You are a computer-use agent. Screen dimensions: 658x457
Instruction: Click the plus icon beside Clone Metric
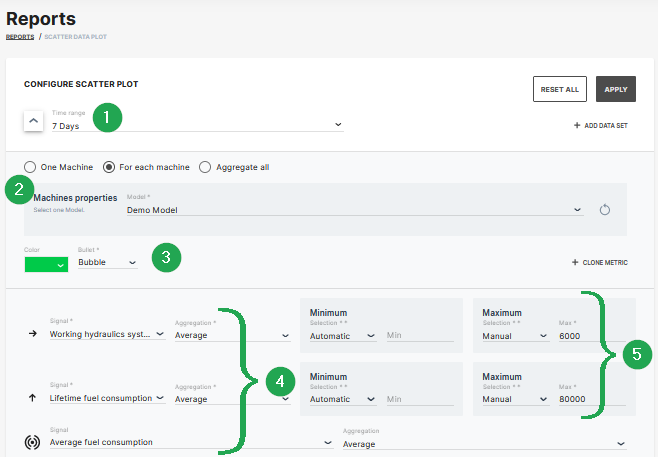click(575, 262)
